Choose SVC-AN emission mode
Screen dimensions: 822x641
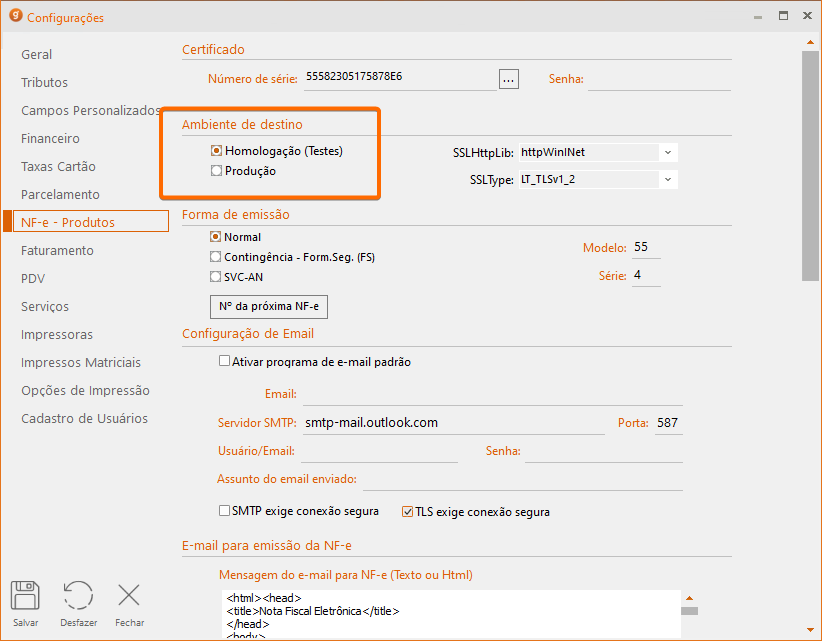tap(216, 277)
